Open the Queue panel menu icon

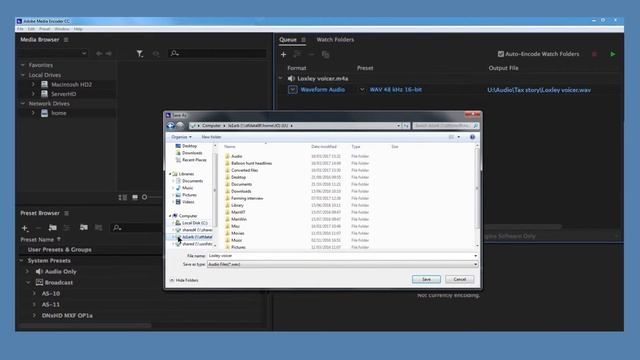(x=303, y=40)
